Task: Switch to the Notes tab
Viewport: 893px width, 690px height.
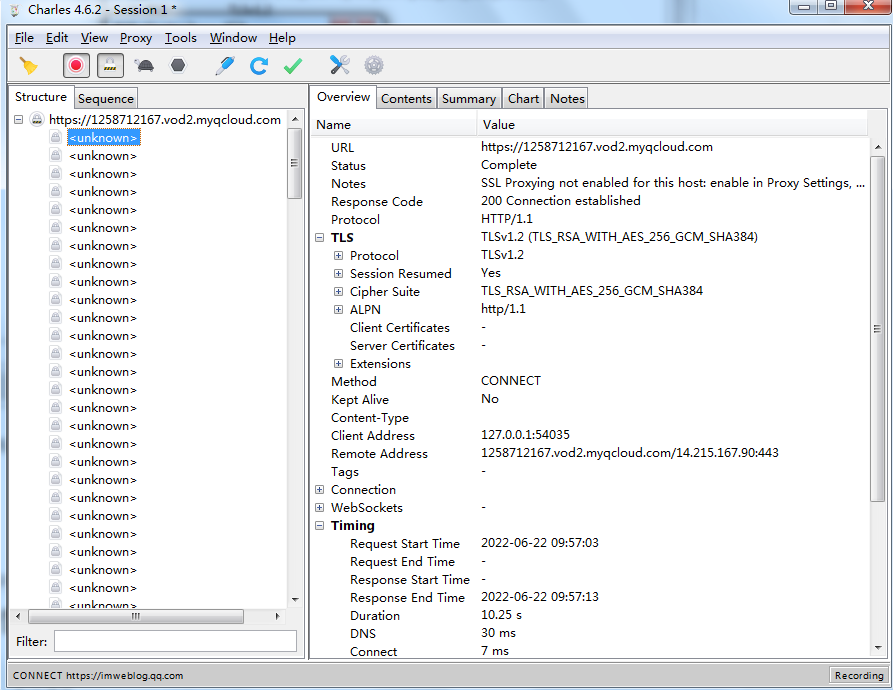Action: click(567, 98)
